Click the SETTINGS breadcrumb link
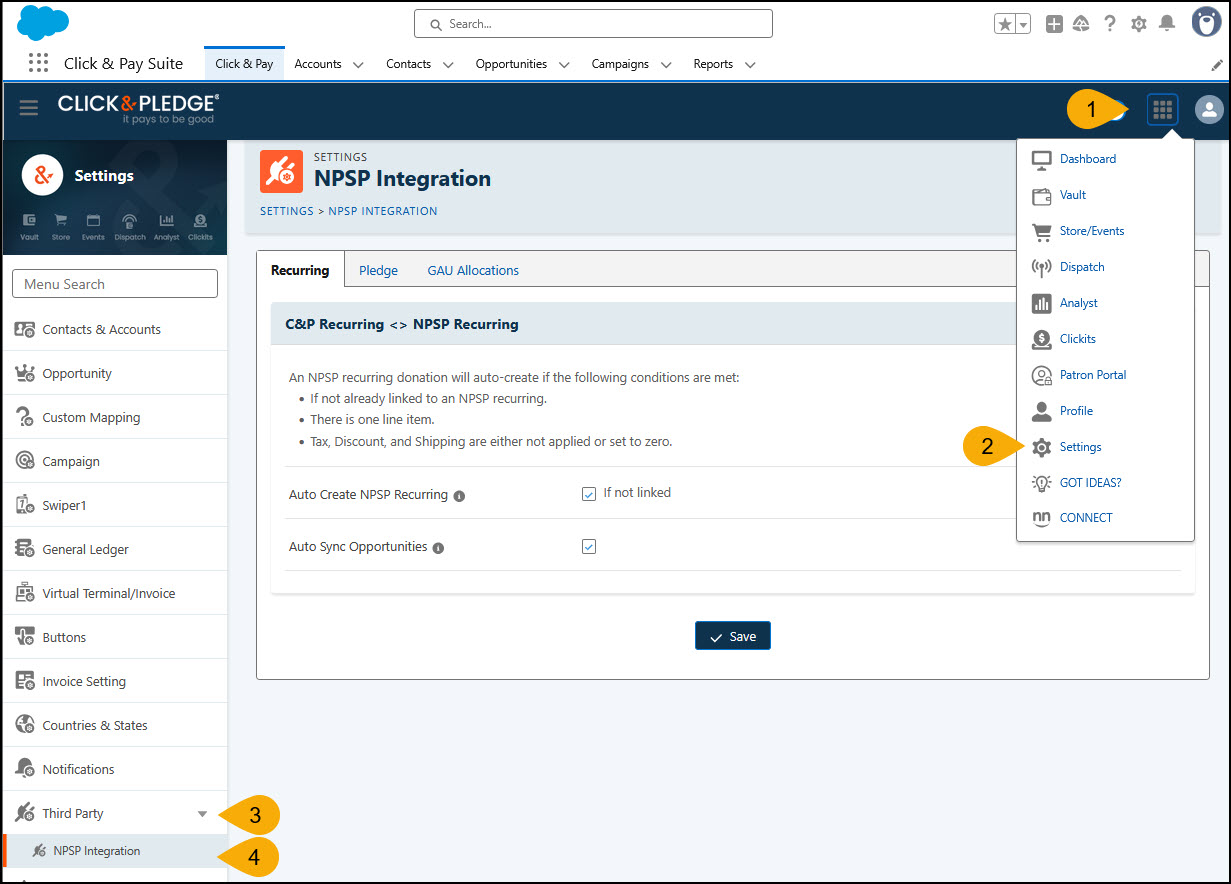Viewport: 1231px width, 884px height. coord(287,211)
